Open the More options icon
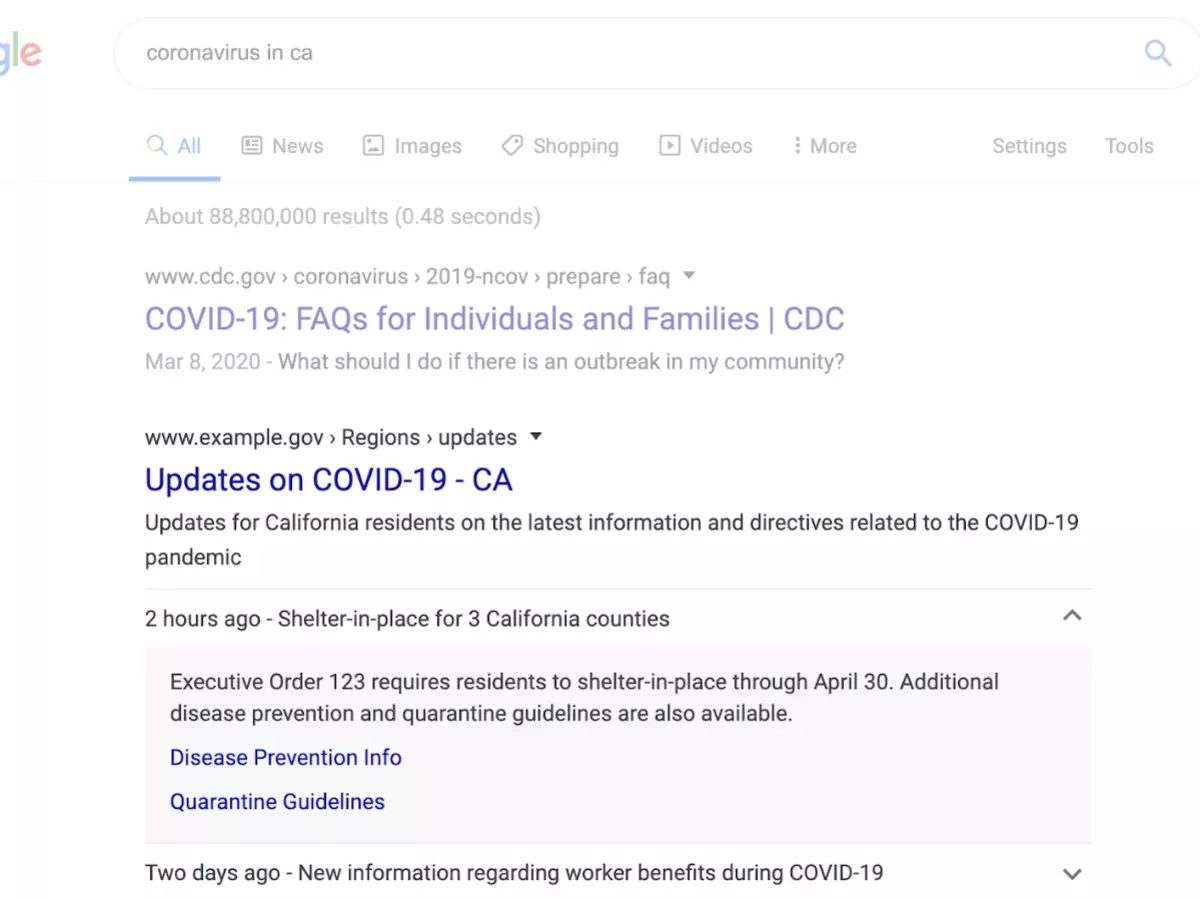This screenshot has height=900, width=1200. 797,145
